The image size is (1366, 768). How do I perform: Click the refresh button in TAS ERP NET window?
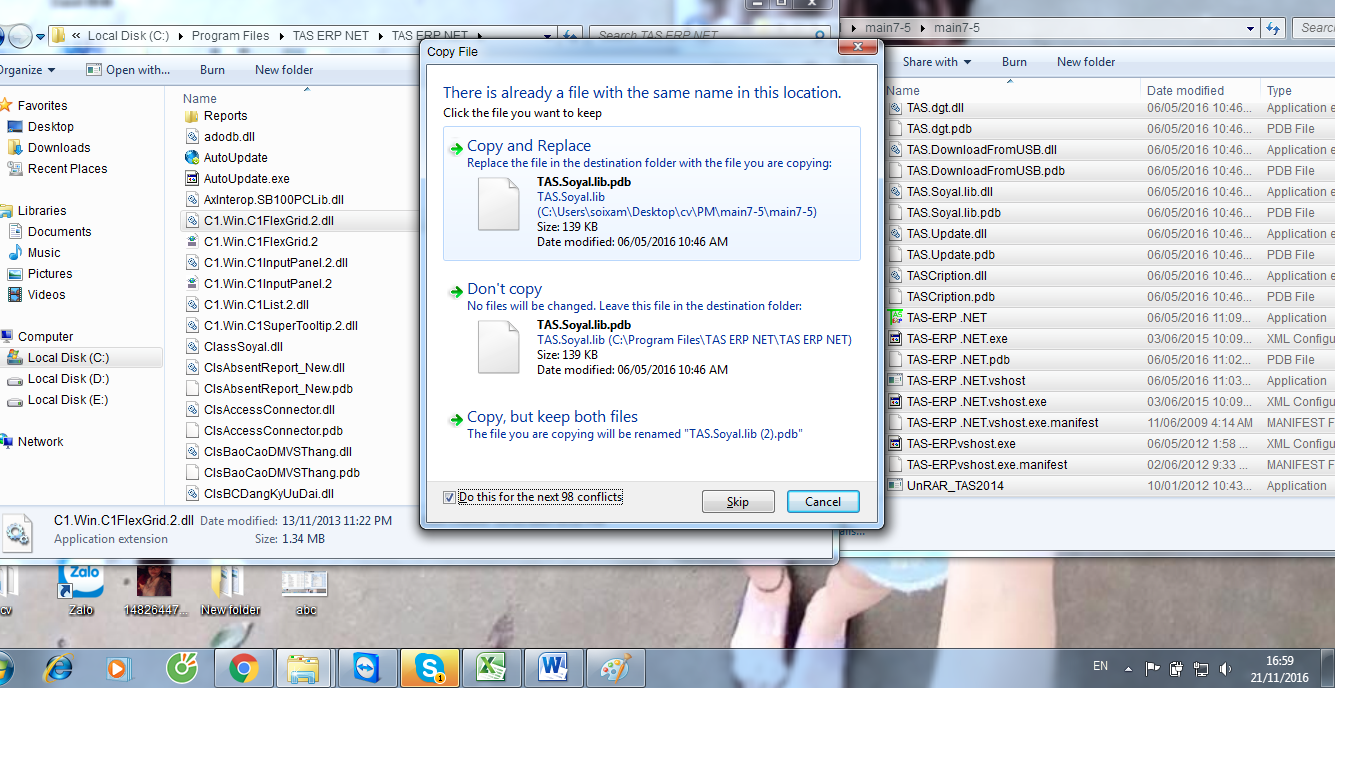[x=568, y=35]
